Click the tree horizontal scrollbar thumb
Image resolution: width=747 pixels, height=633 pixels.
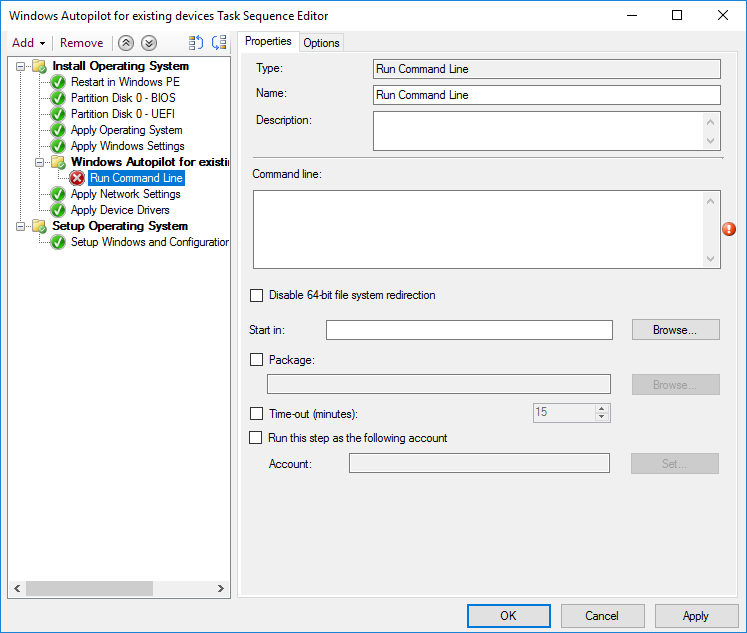[x=90, y=589]
